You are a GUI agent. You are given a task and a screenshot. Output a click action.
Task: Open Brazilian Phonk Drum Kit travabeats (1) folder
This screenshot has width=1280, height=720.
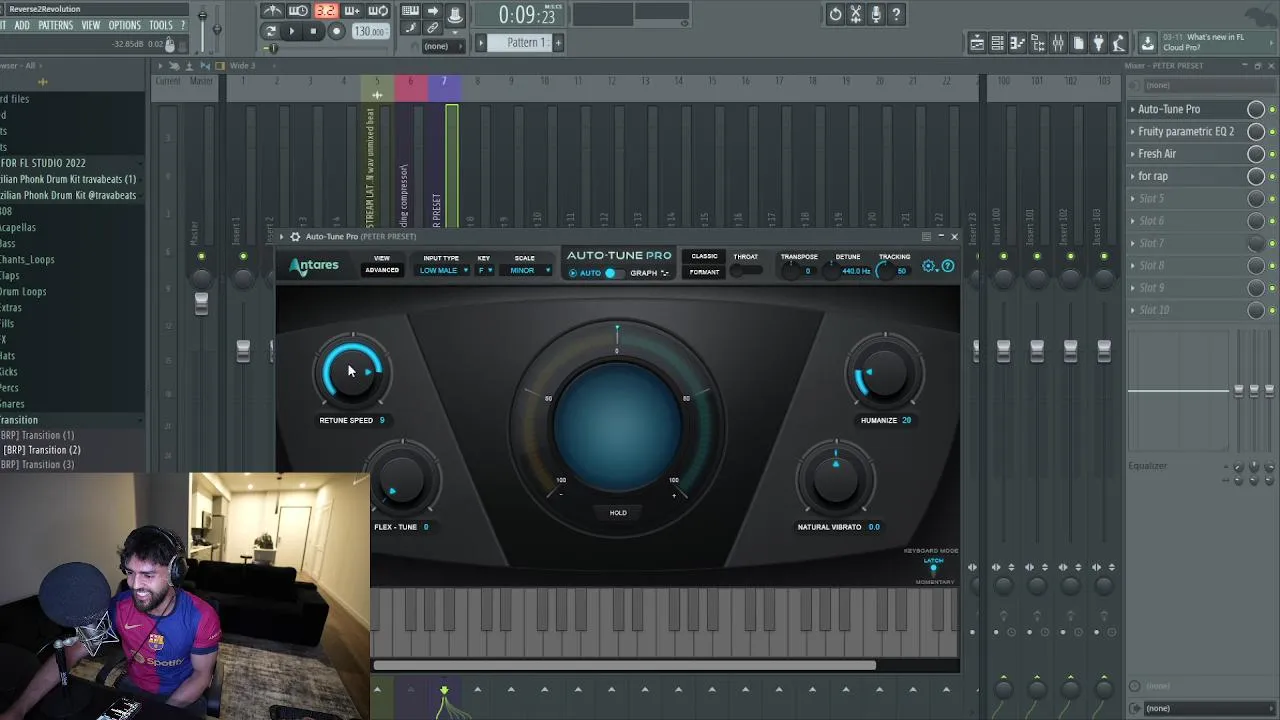click(68, 179)
